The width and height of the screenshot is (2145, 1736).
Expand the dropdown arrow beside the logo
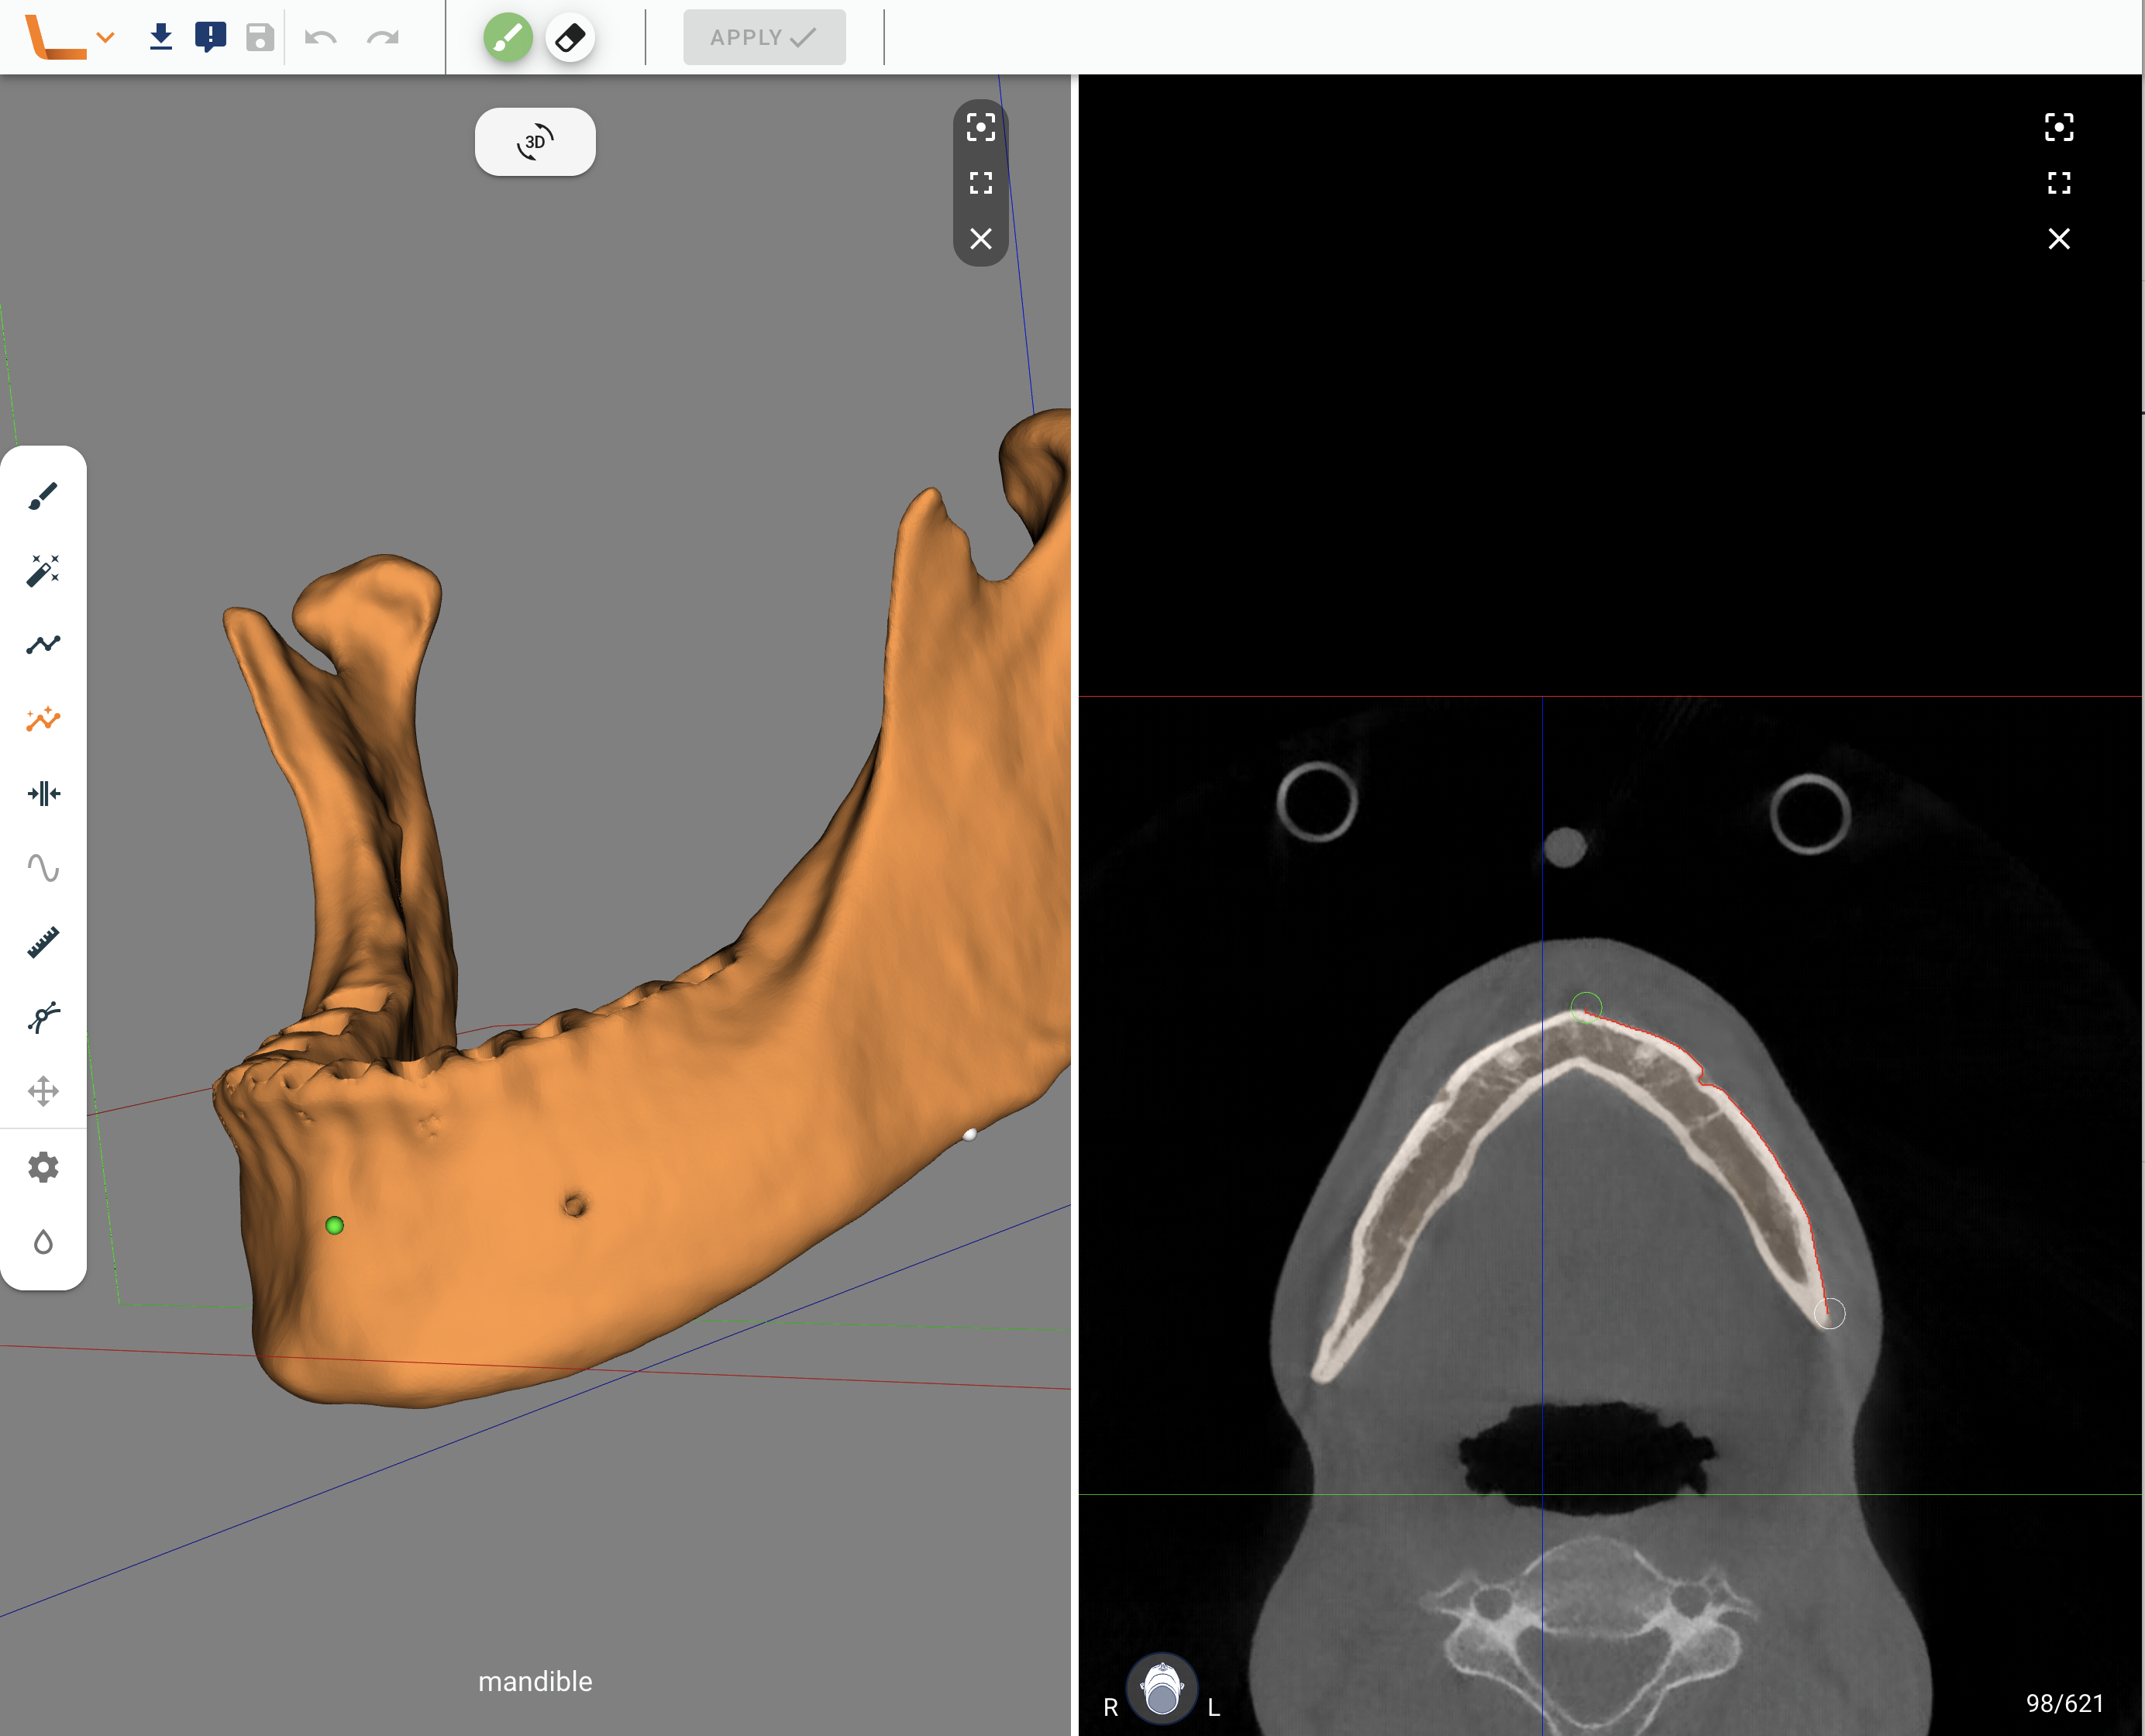[105, 38]
